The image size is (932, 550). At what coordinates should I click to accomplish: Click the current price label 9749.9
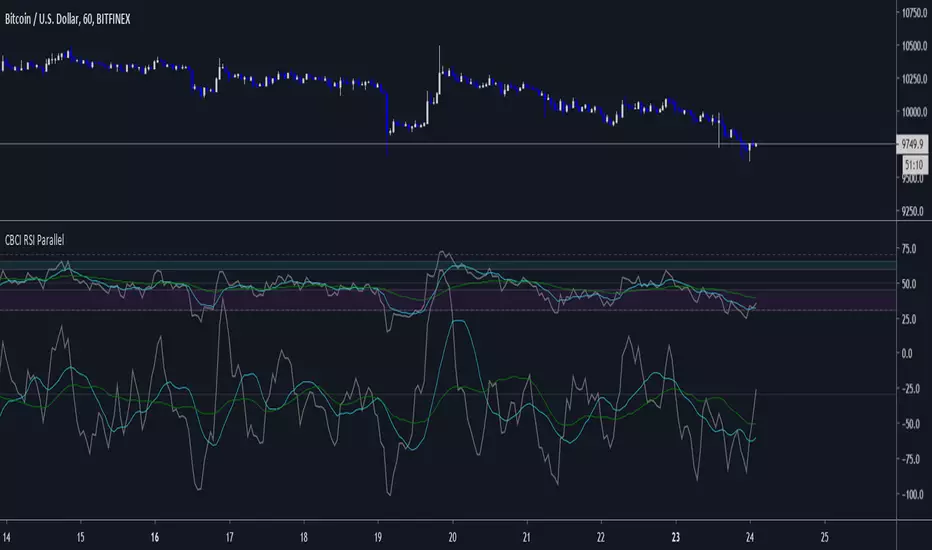912,144
